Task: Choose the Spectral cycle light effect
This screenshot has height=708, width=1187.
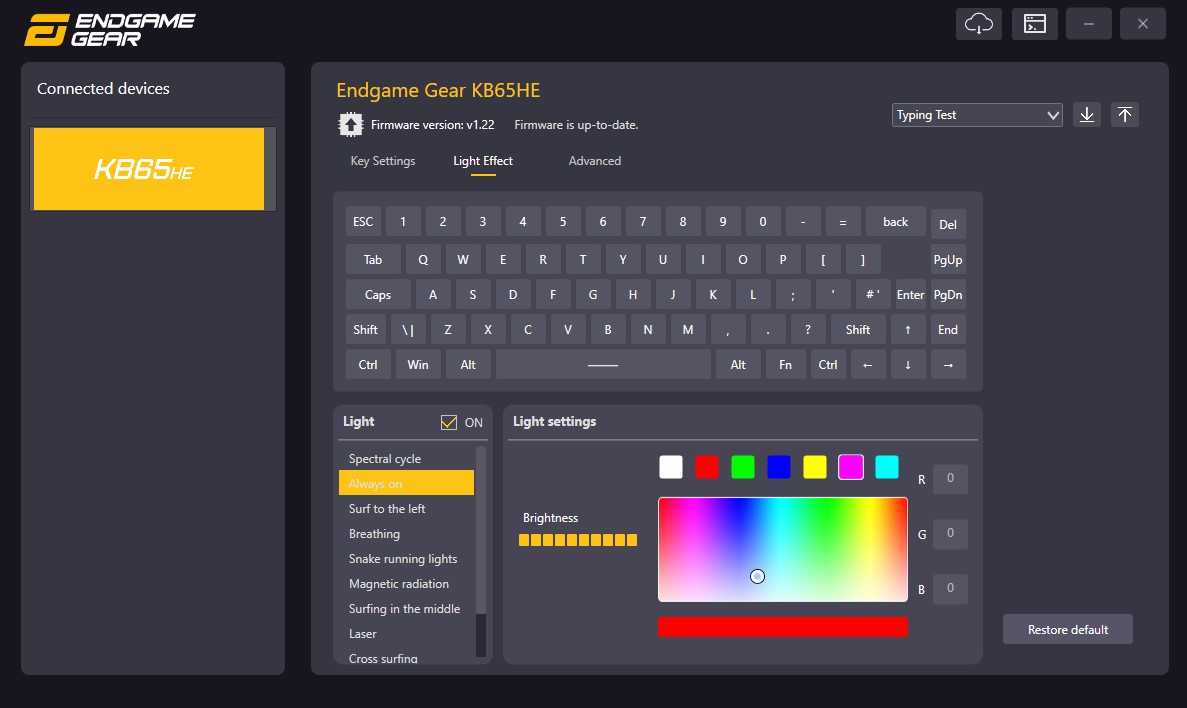Action: coord(407,458)
